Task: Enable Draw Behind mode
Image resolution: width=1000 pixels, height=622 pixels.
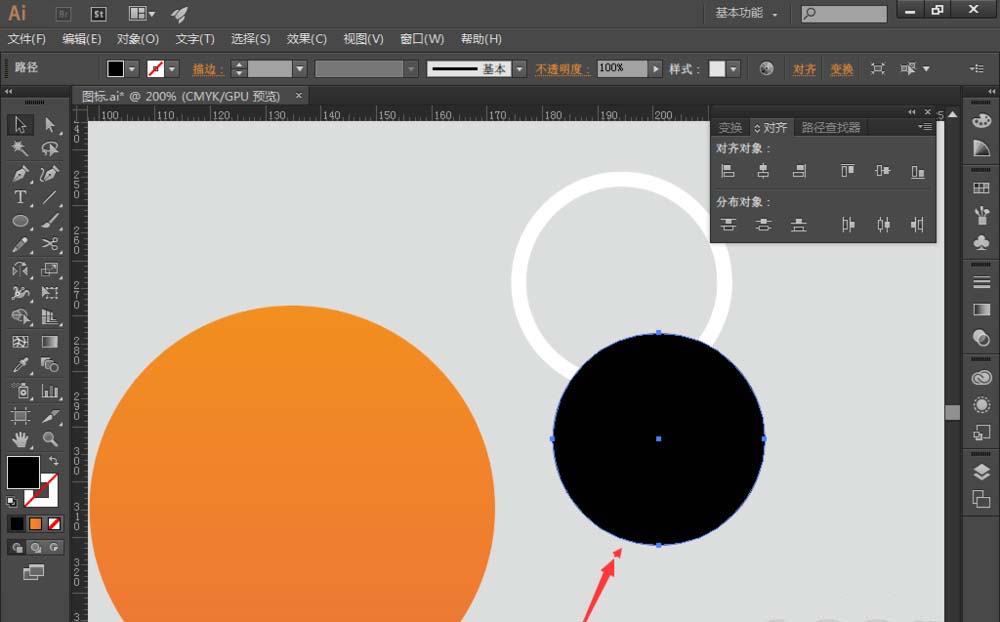Action: point(36,547)
